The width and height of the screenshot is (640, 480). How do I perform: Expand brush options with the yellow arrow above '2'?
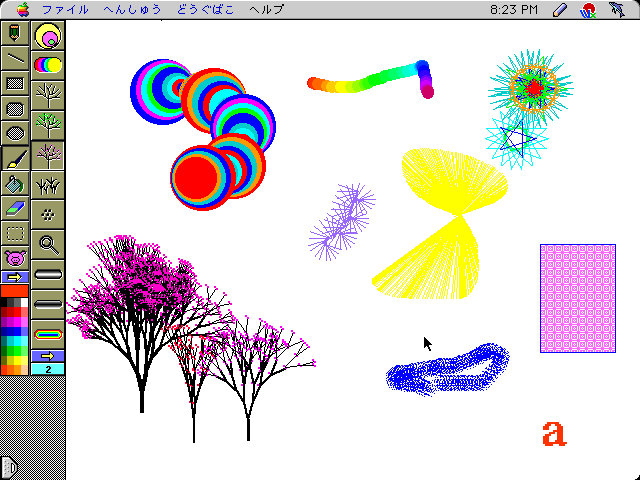[x=47, y=355]
